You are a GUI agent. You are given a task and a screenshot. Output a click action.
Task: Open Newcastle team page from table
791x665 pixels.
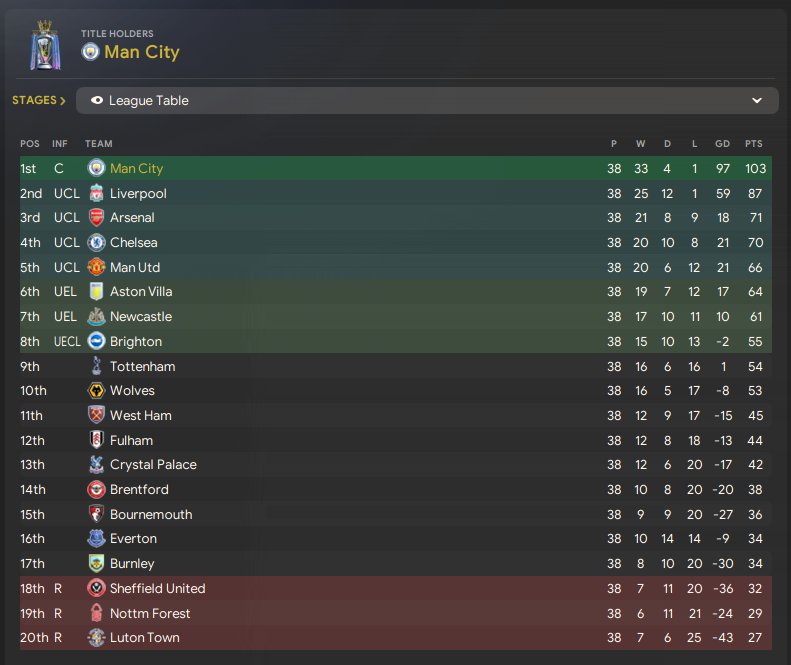tap(141, 316)
